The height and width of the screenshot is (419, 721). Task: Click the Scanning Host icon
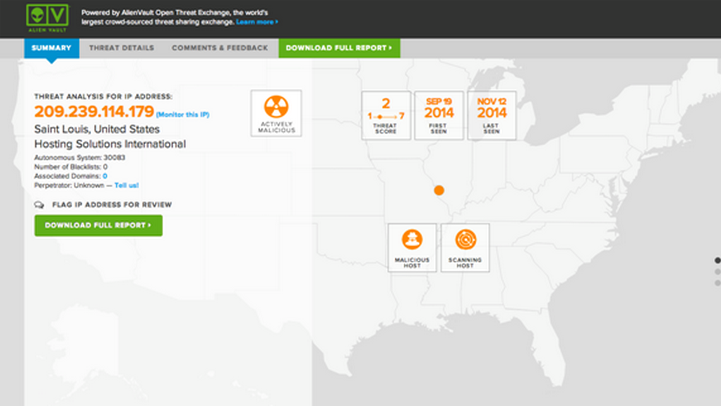coord(465,240)
